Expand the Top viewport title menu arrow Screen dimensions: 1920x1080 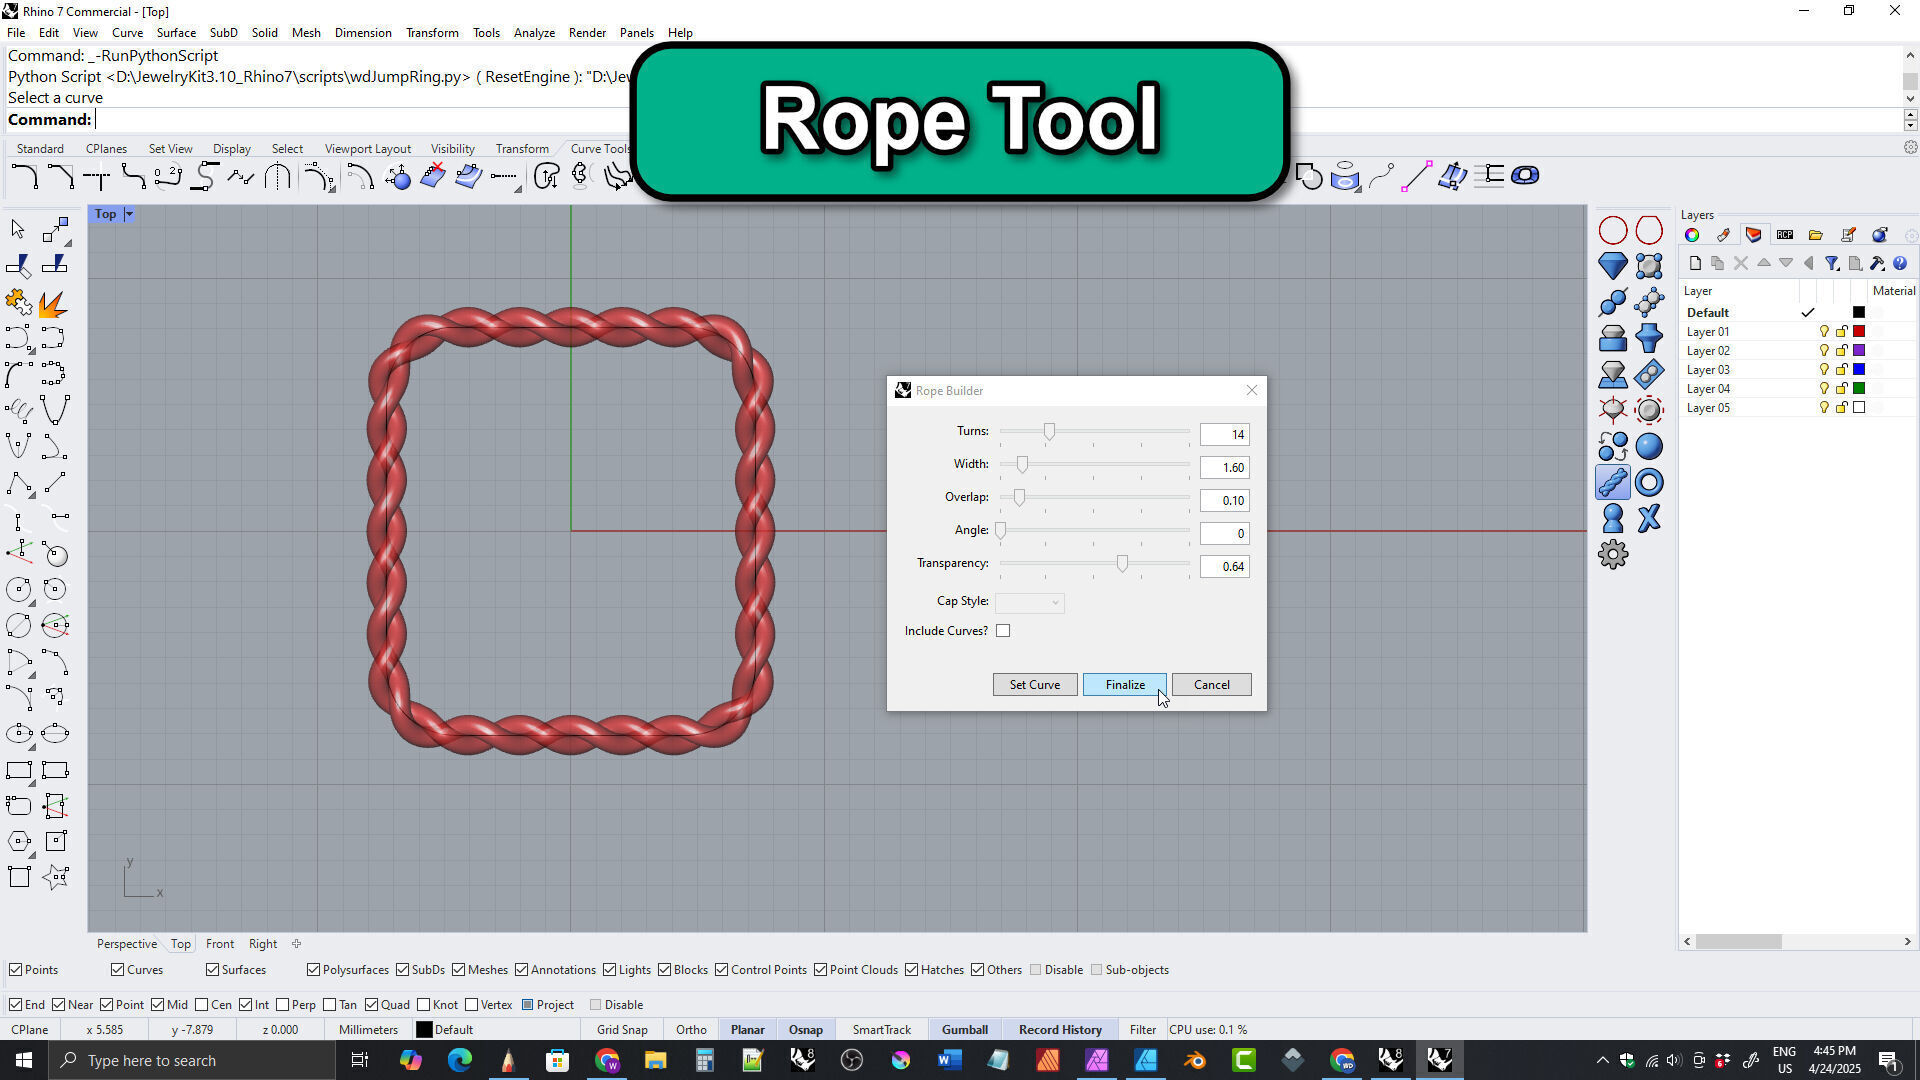tap(129, 214)
